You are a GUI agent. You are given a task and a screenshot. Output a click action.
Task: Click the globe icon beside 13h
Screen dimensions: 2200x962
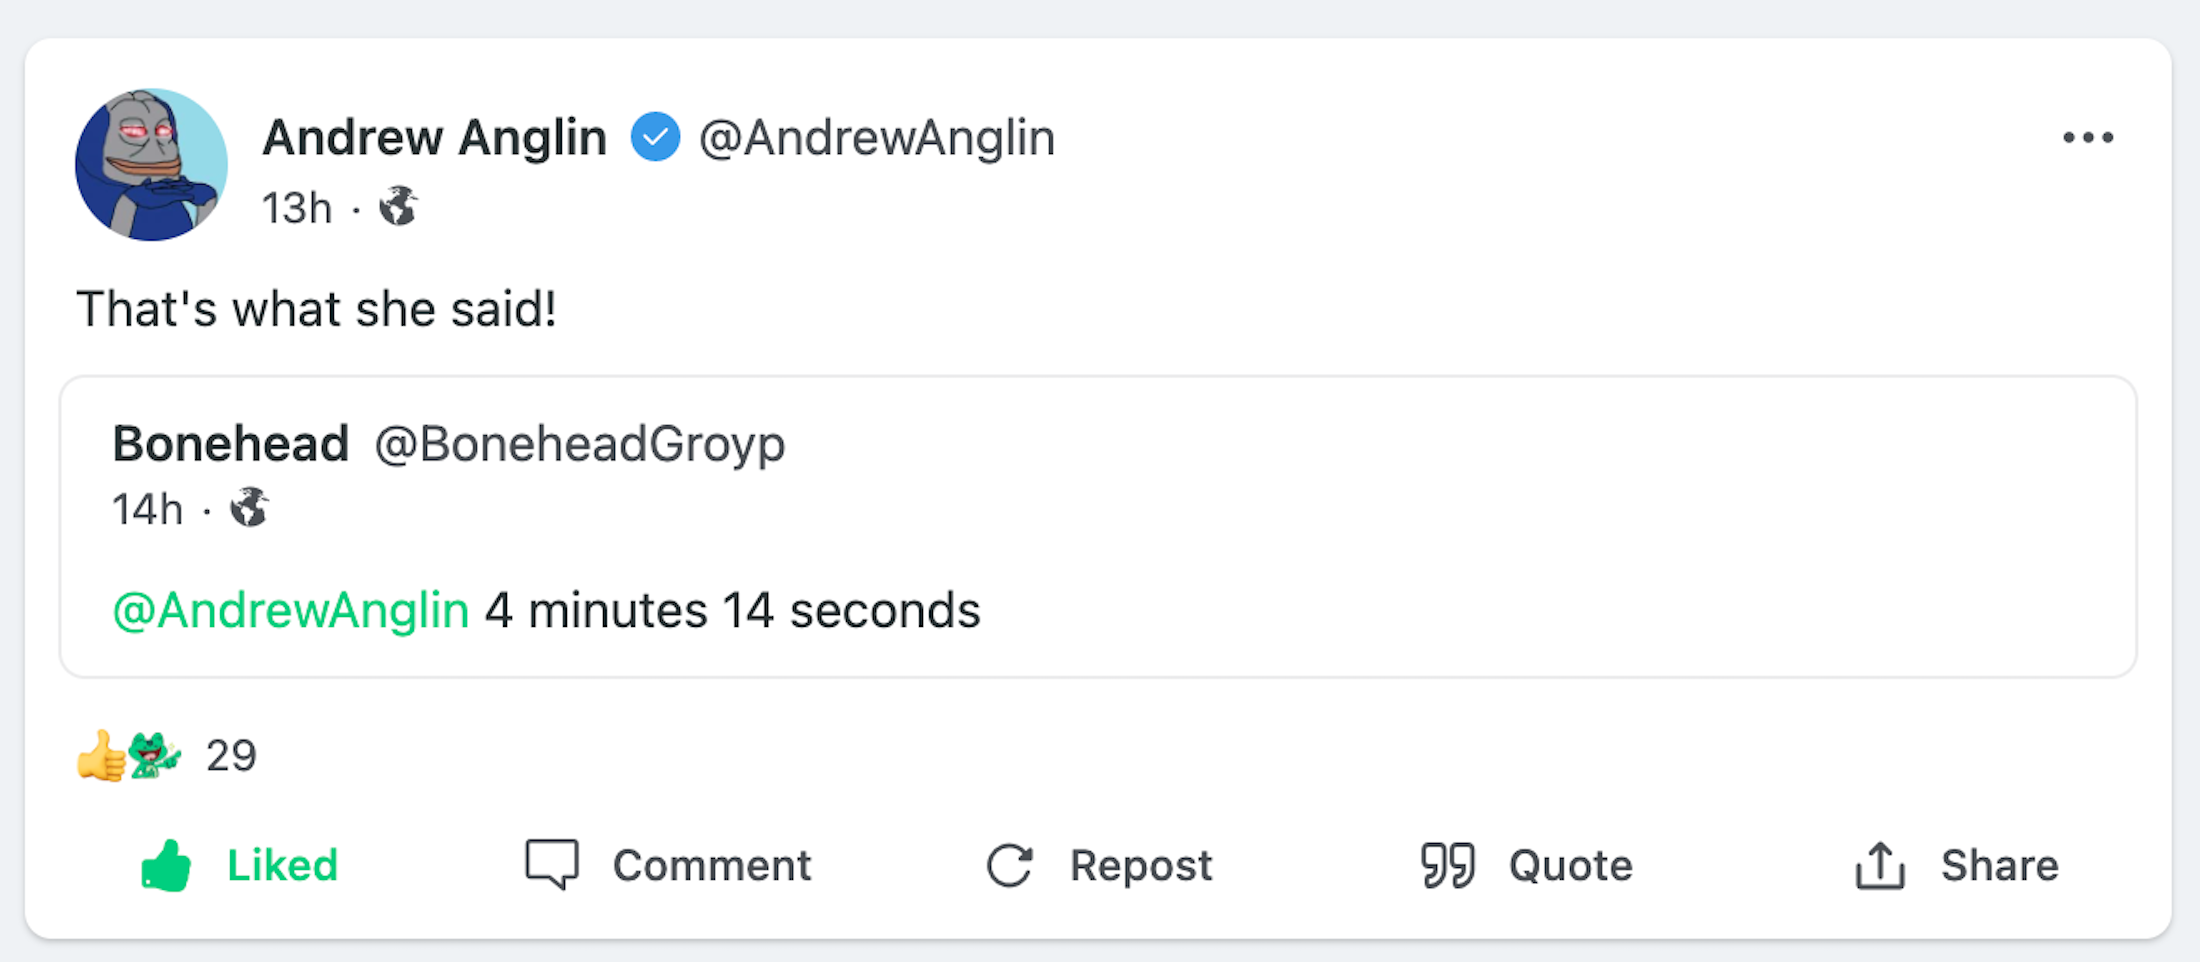[398, 207]
